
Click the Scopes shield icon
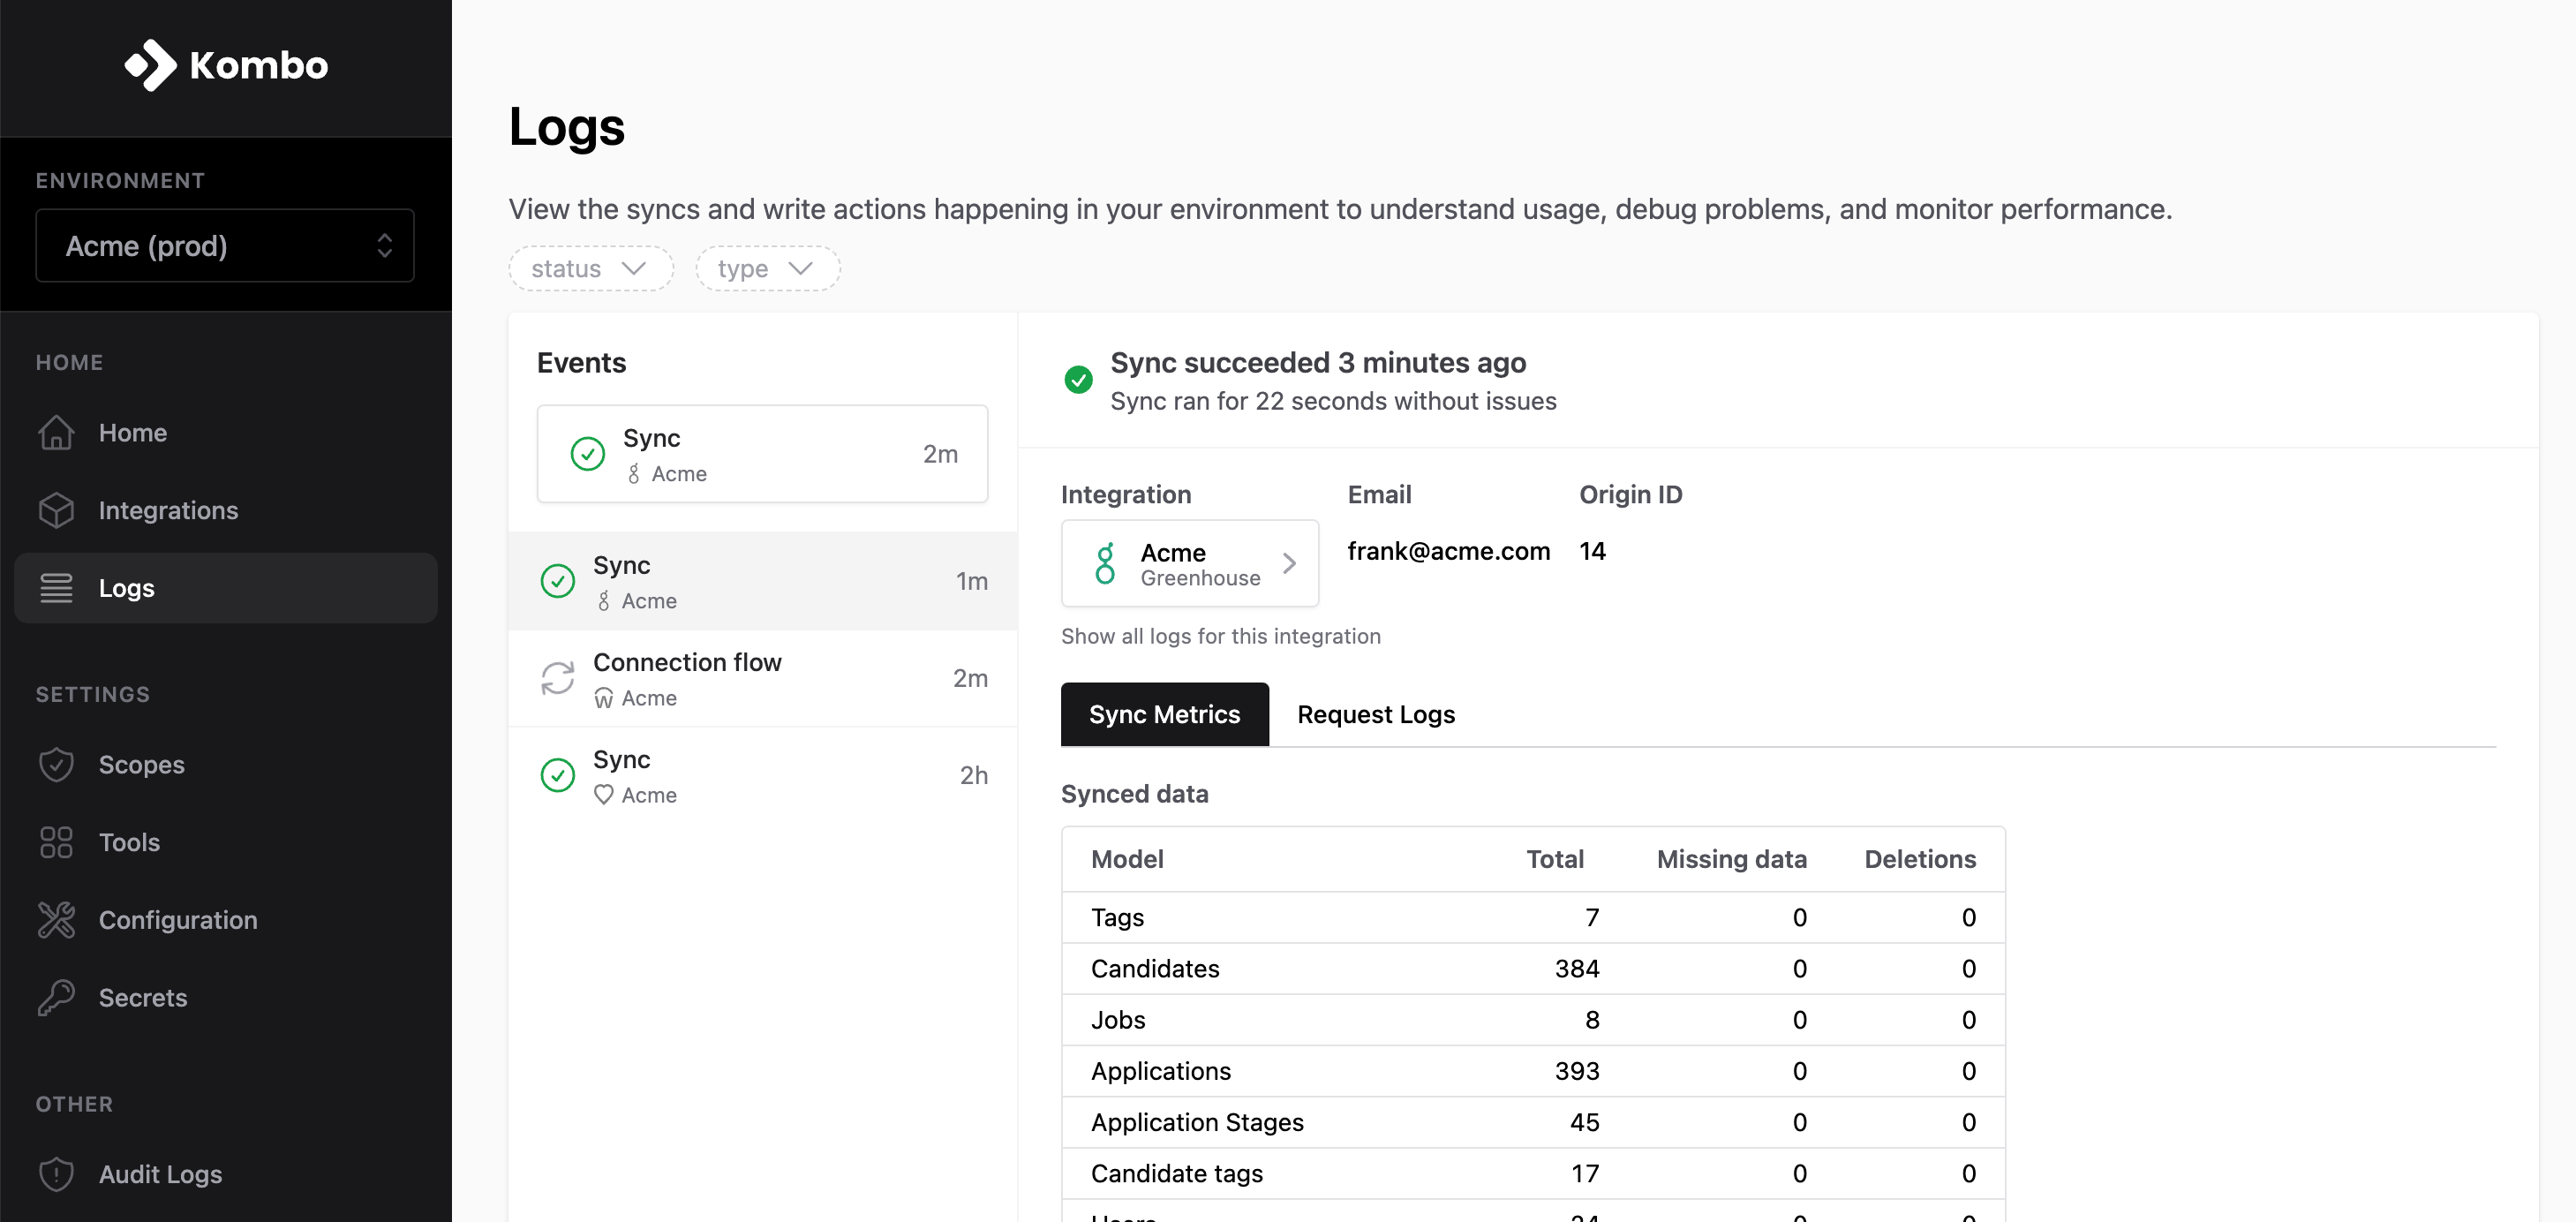[x=56, y=765]
